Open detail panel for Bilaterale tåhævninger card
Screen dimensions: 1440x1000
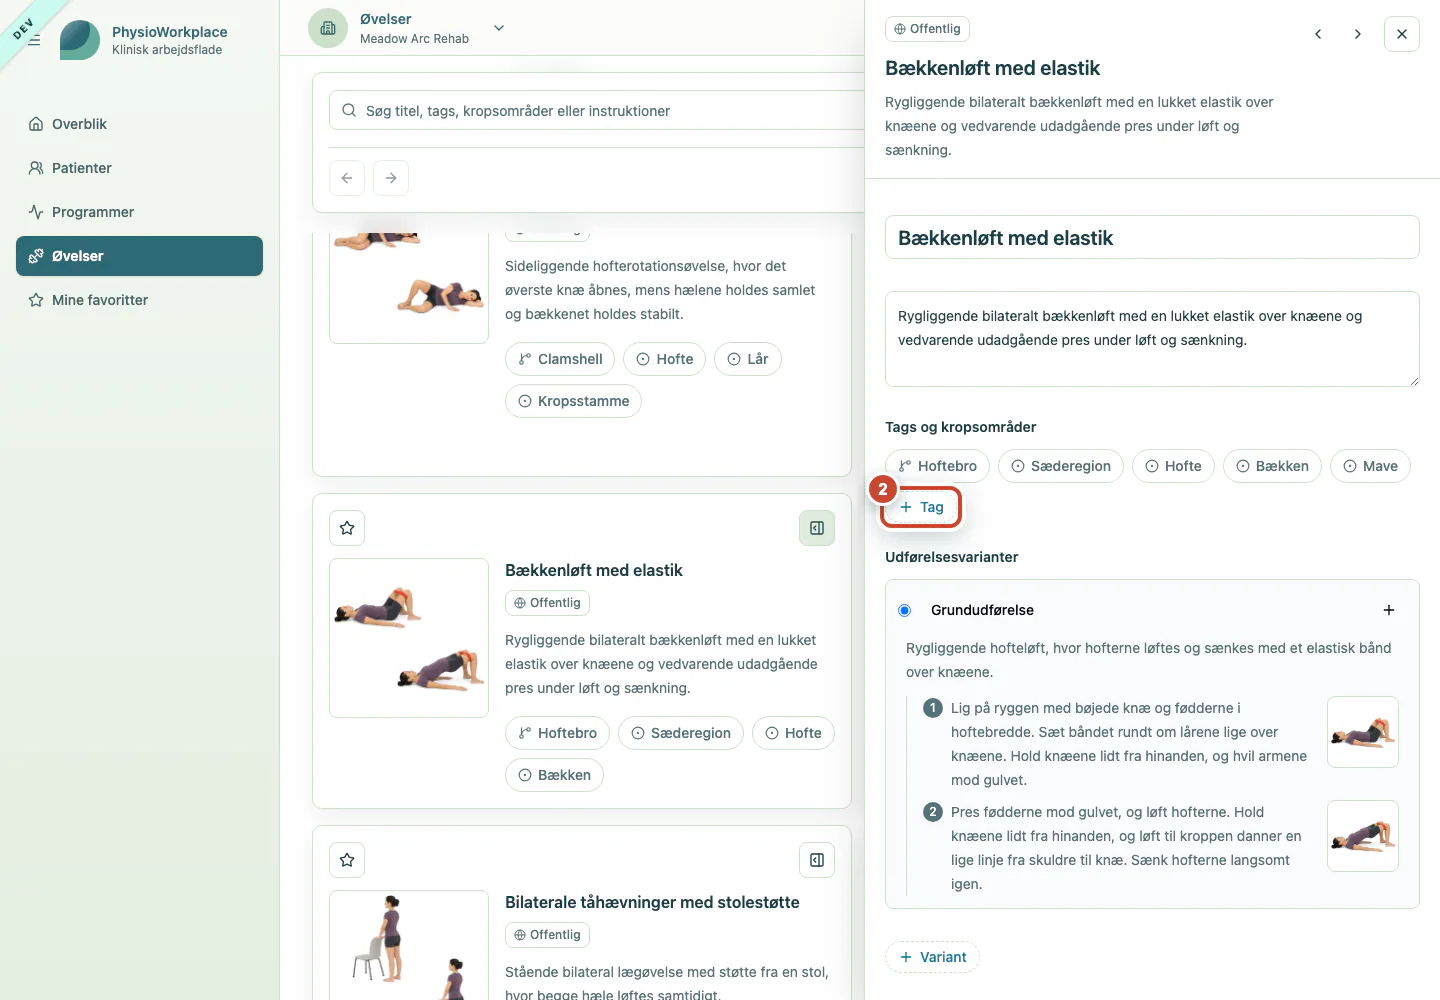click(x=817, y=860)
